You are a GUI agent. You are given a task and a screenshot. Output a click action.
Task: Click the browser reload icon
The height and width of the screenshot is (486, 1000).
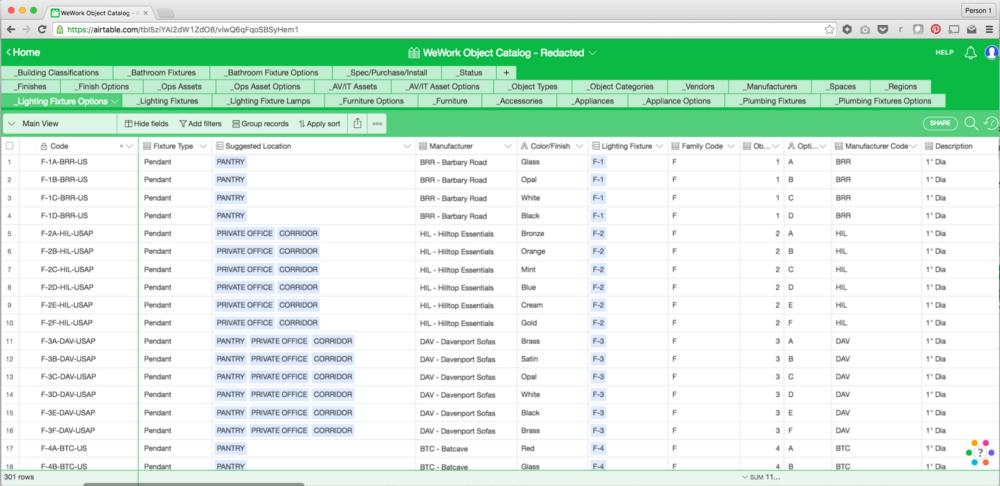pyautogui.click(x=42, y=29)
